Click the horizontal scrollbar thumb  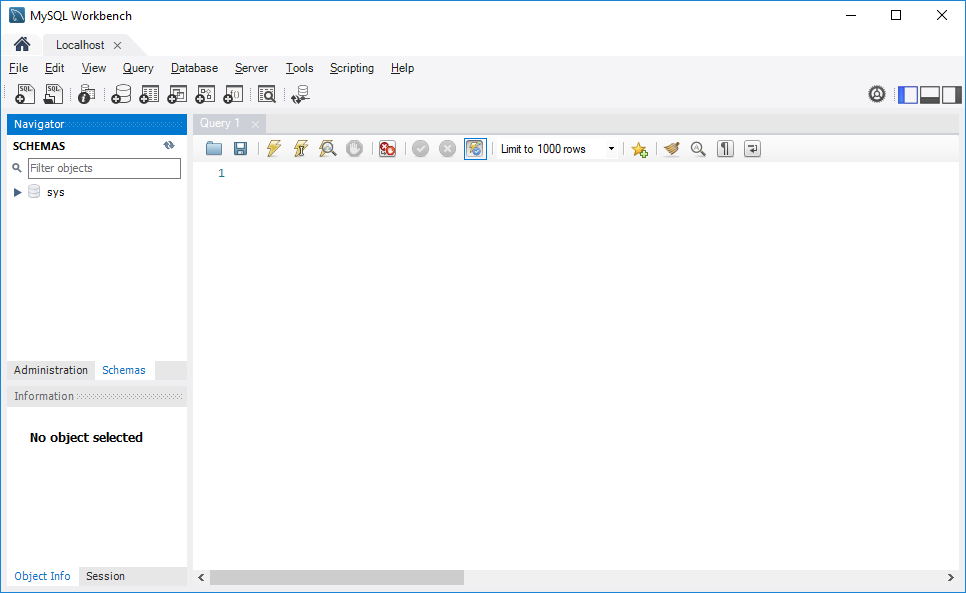(x=337, y=577)
